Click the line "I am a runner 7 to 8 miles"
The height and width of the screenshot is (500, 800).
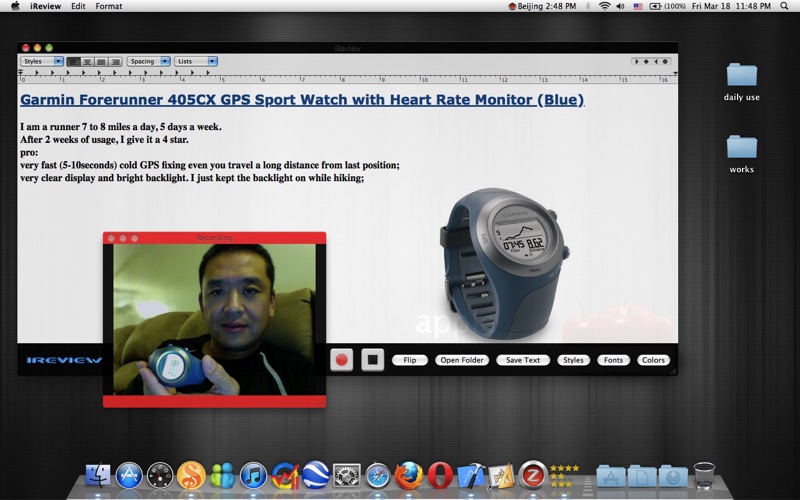pos(121,127)
